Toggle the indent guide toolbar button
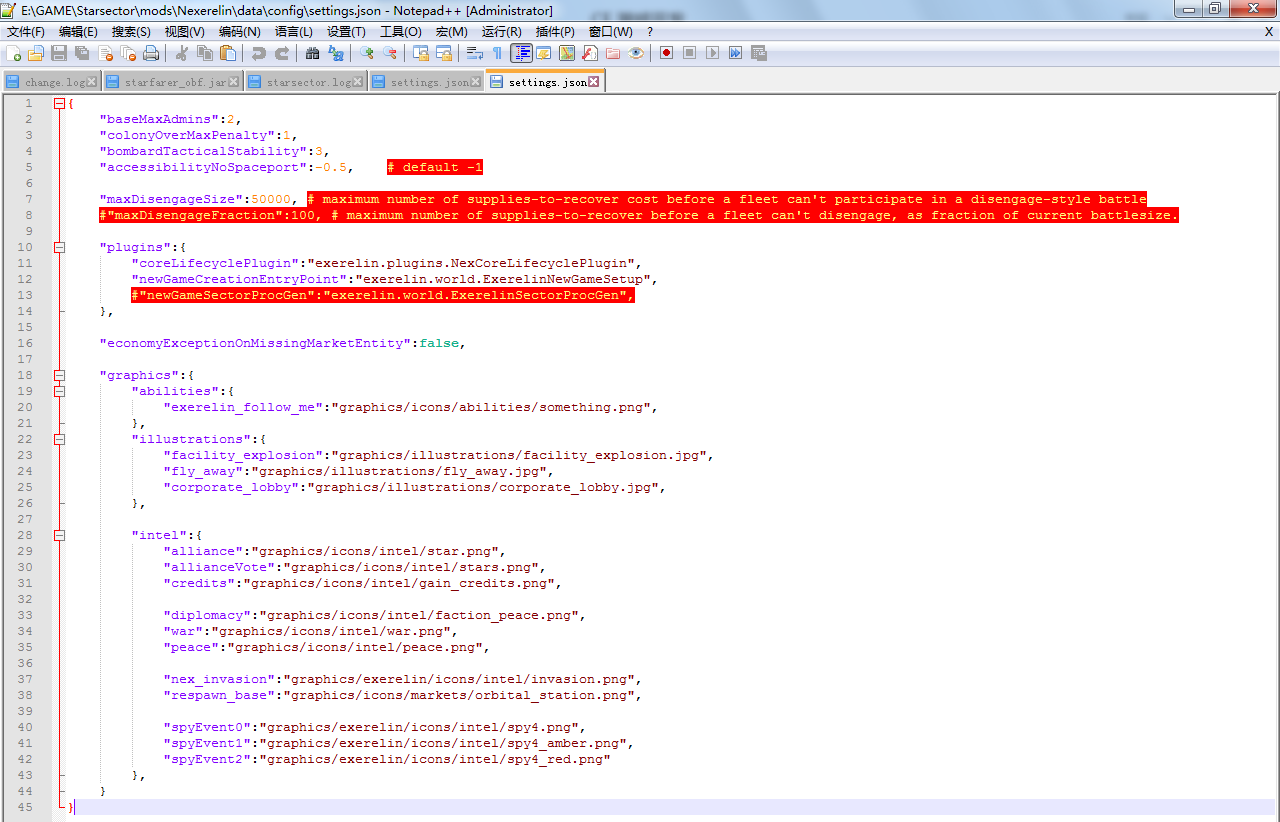The height and width of the screenshot is (822, 1280). coord(521,53)
